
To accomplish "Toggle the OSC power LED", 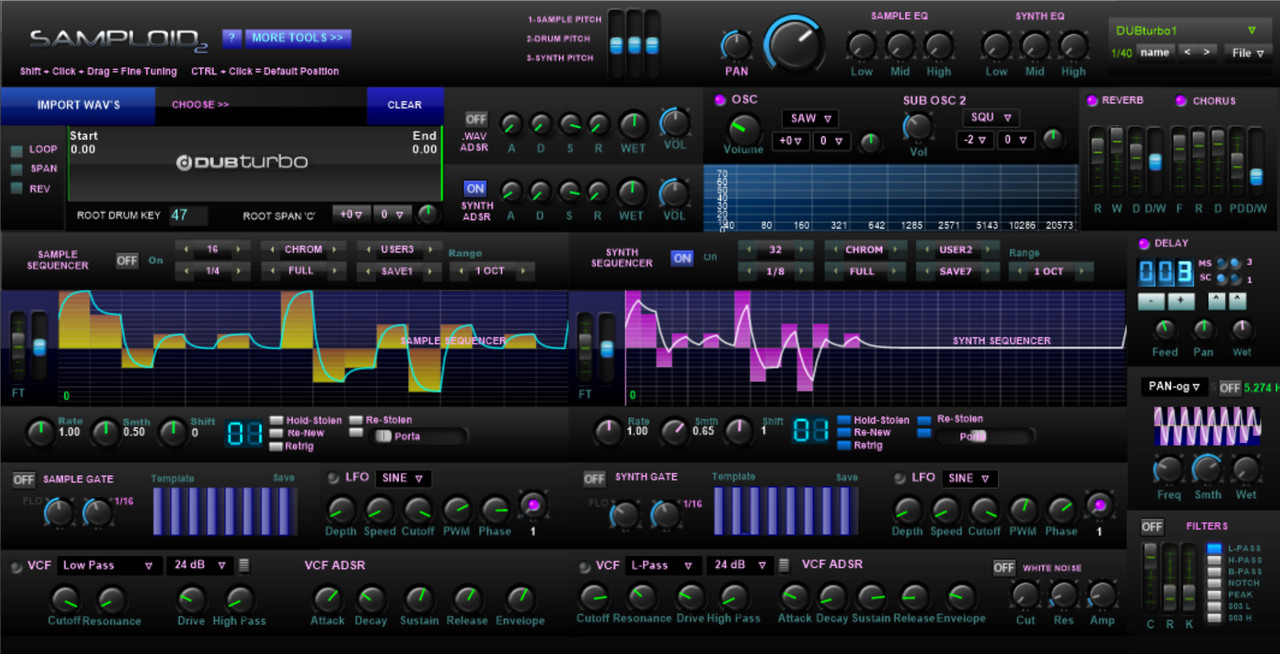I will 720,100.
